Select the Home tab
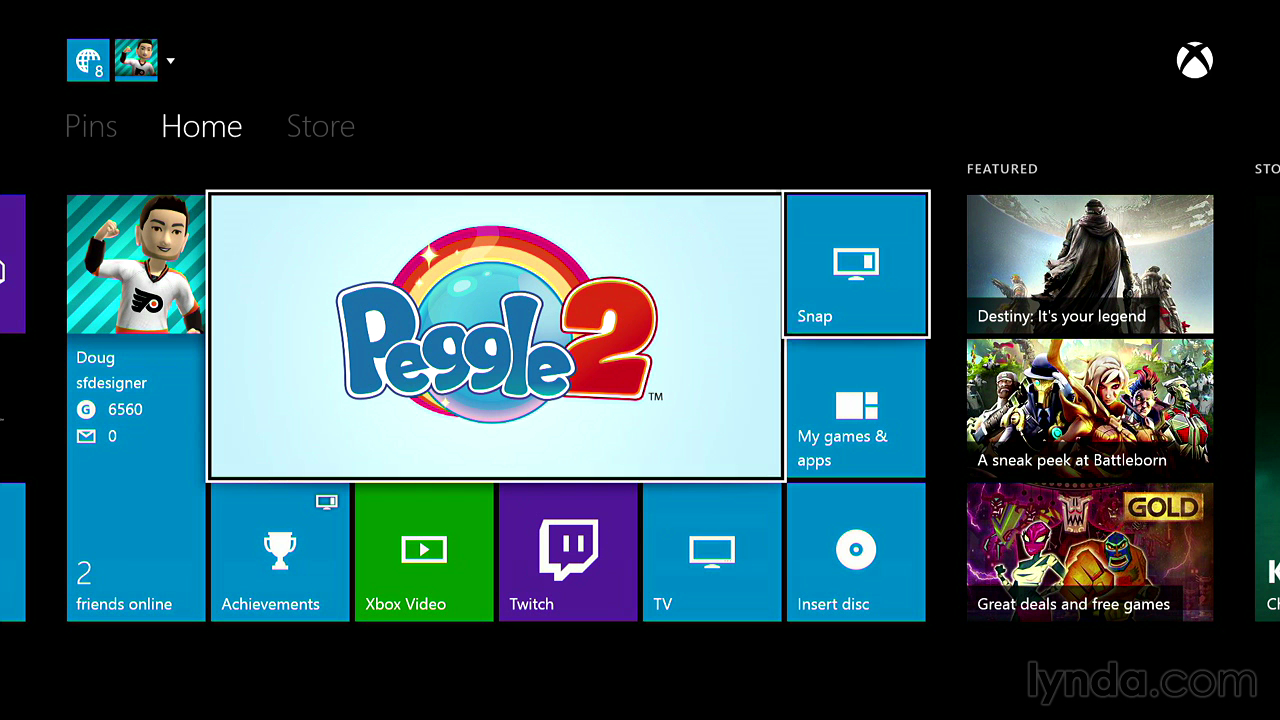1280x720 pixels. [202, 126]
